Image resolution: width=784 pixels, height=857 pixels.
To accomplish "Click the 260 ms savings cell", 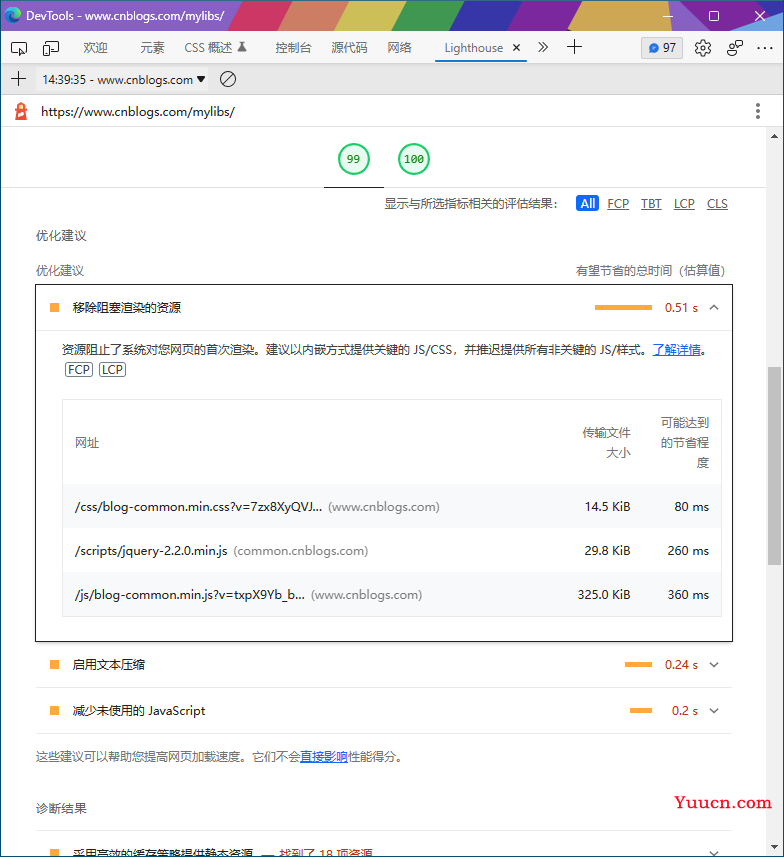I will click(x=688, y=550).
